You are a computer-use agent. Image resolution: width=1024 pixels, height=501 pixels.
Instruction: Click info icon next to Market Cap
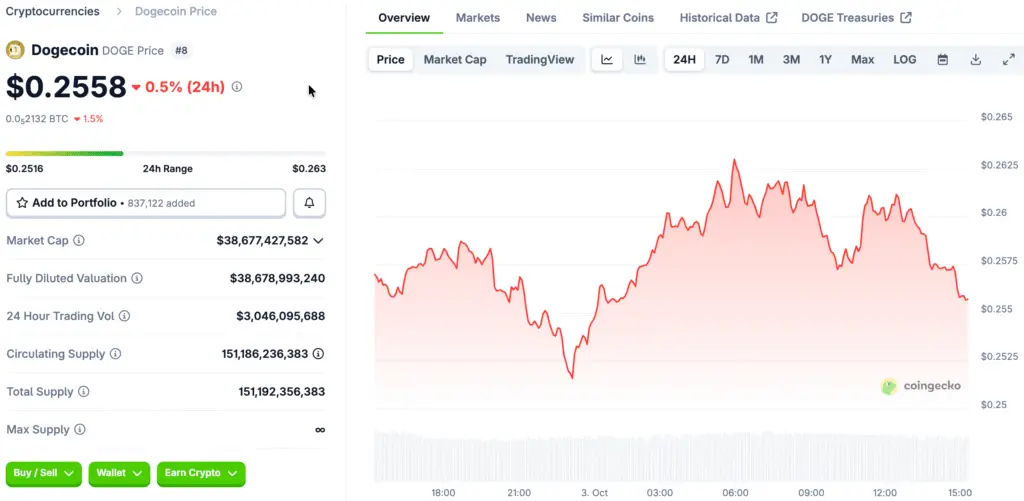79,241
